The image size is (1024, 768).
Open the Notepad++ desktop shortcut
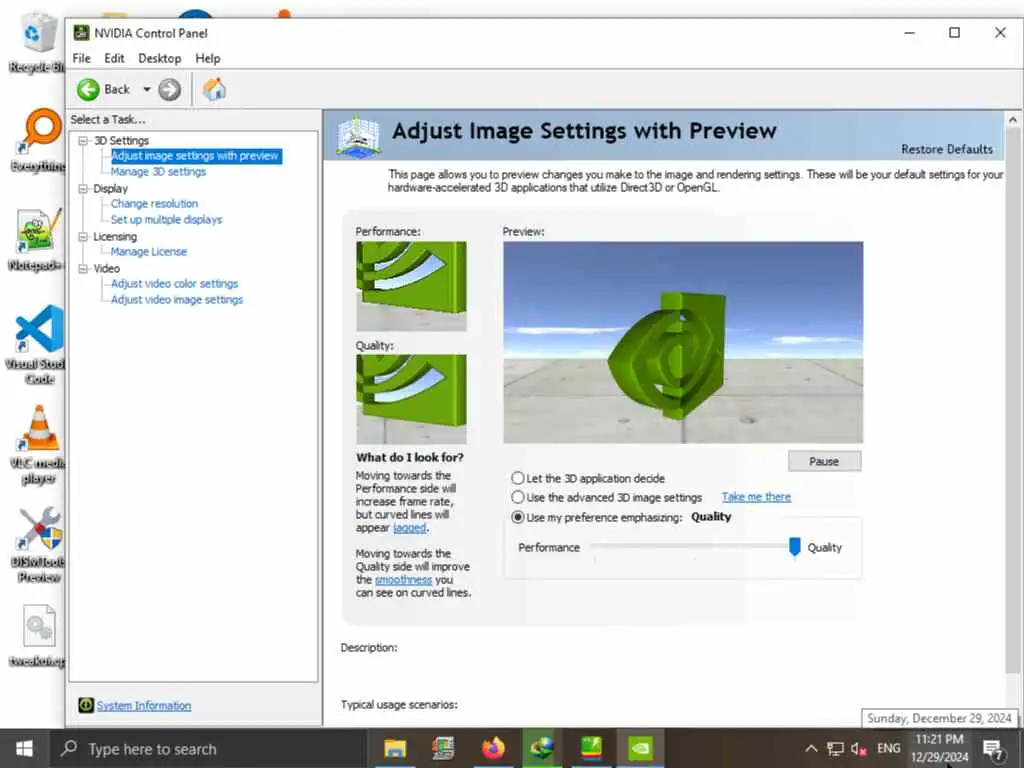tap(38, 240)
